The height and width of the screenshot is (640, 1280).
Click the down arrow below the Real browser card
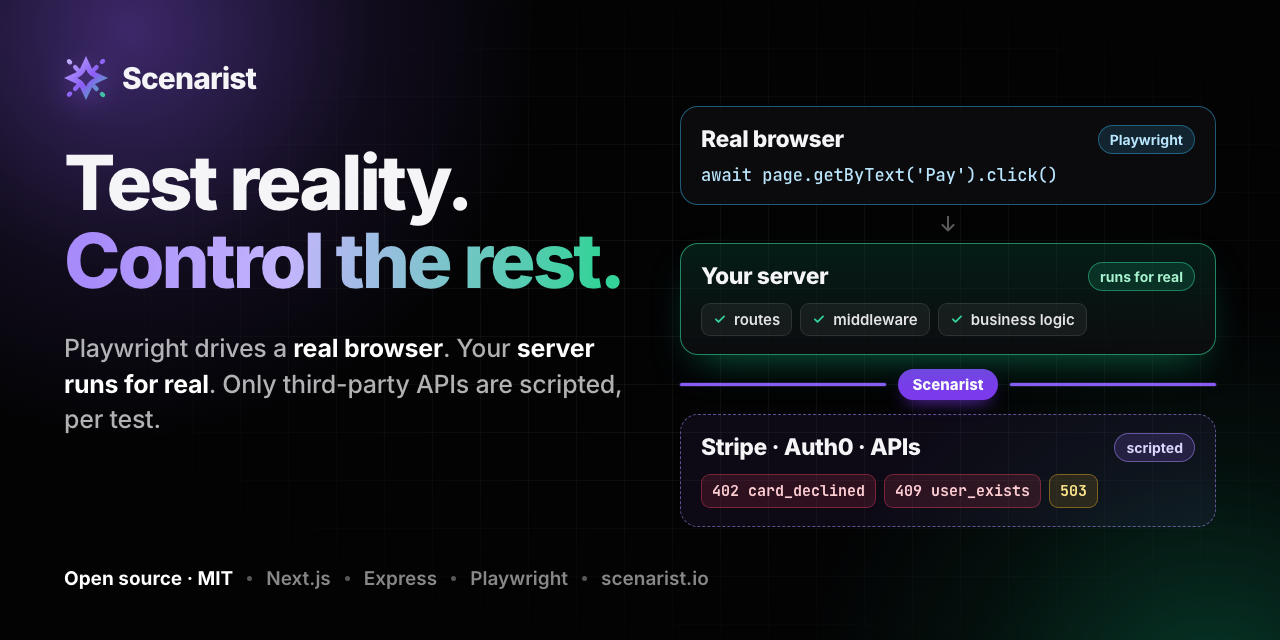948,224
